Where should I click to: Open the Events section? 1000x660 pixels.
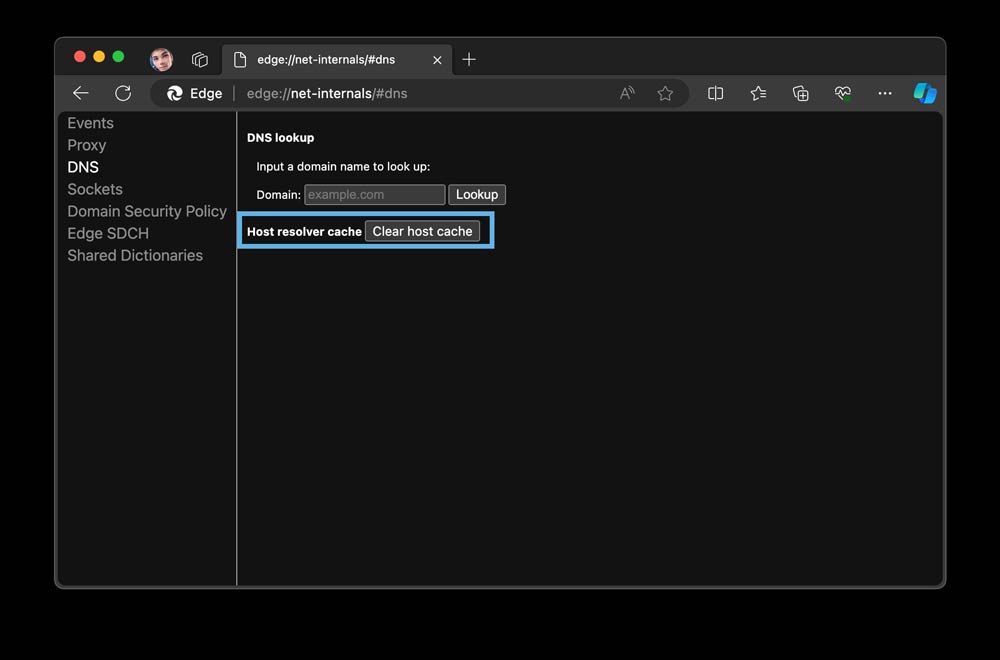(x=91, y=123)
